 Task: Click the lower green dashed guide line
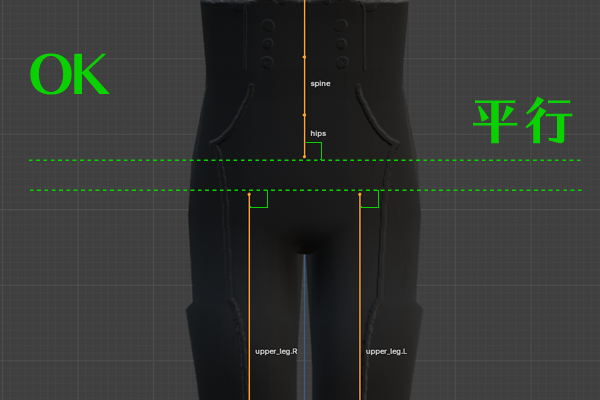point(120,190)
